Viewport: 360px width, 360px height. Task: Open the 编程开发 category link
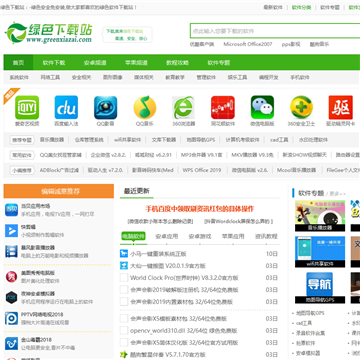[269, 77]
